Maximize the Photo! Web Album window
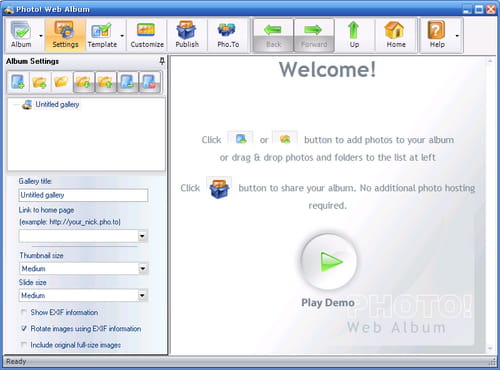Viewport: 500px width, 370px height. pyautogui.click(x=479, y=9)
